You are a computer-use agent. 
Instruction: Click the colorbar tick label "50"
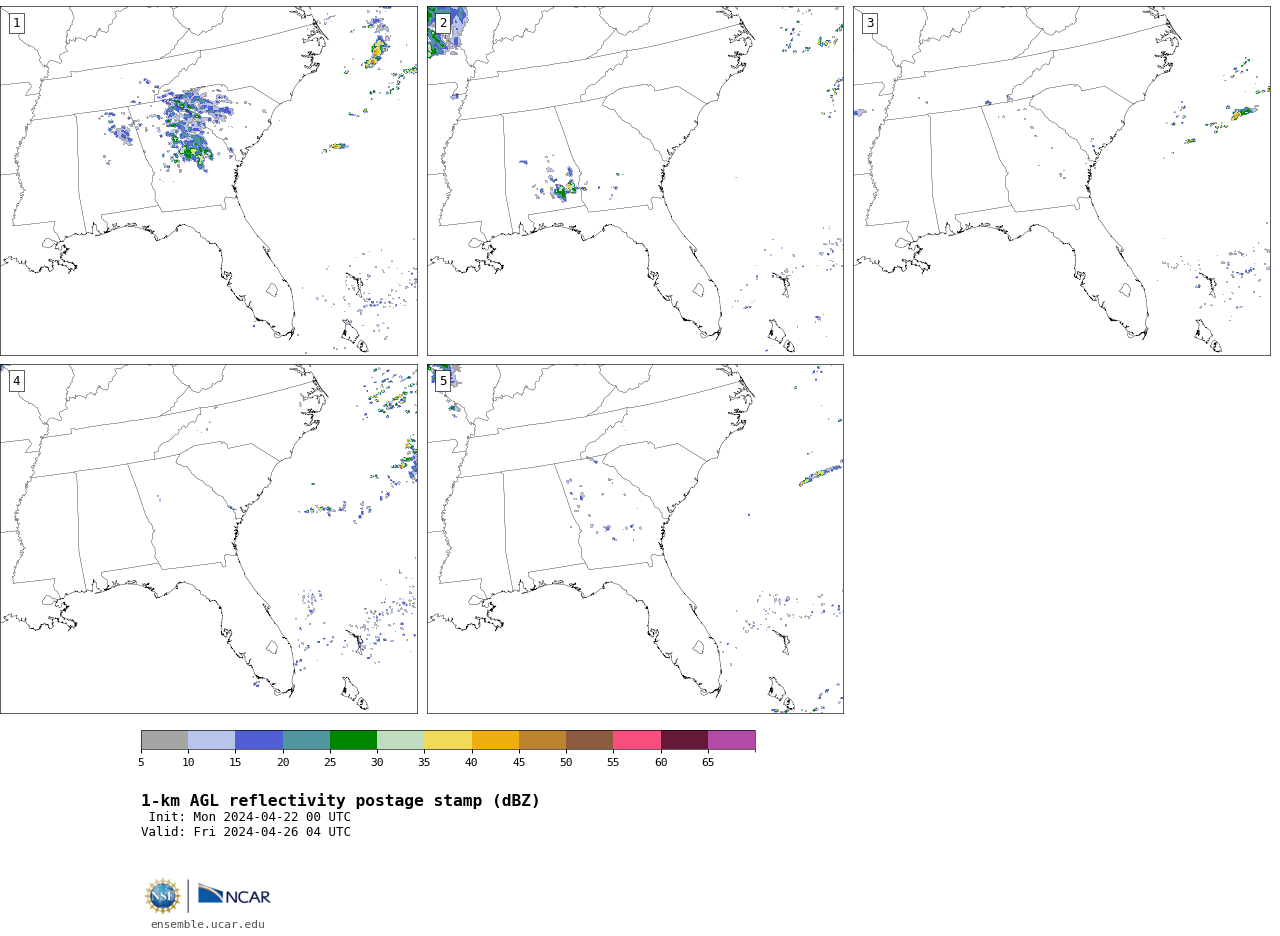click(x=566, y=763)
